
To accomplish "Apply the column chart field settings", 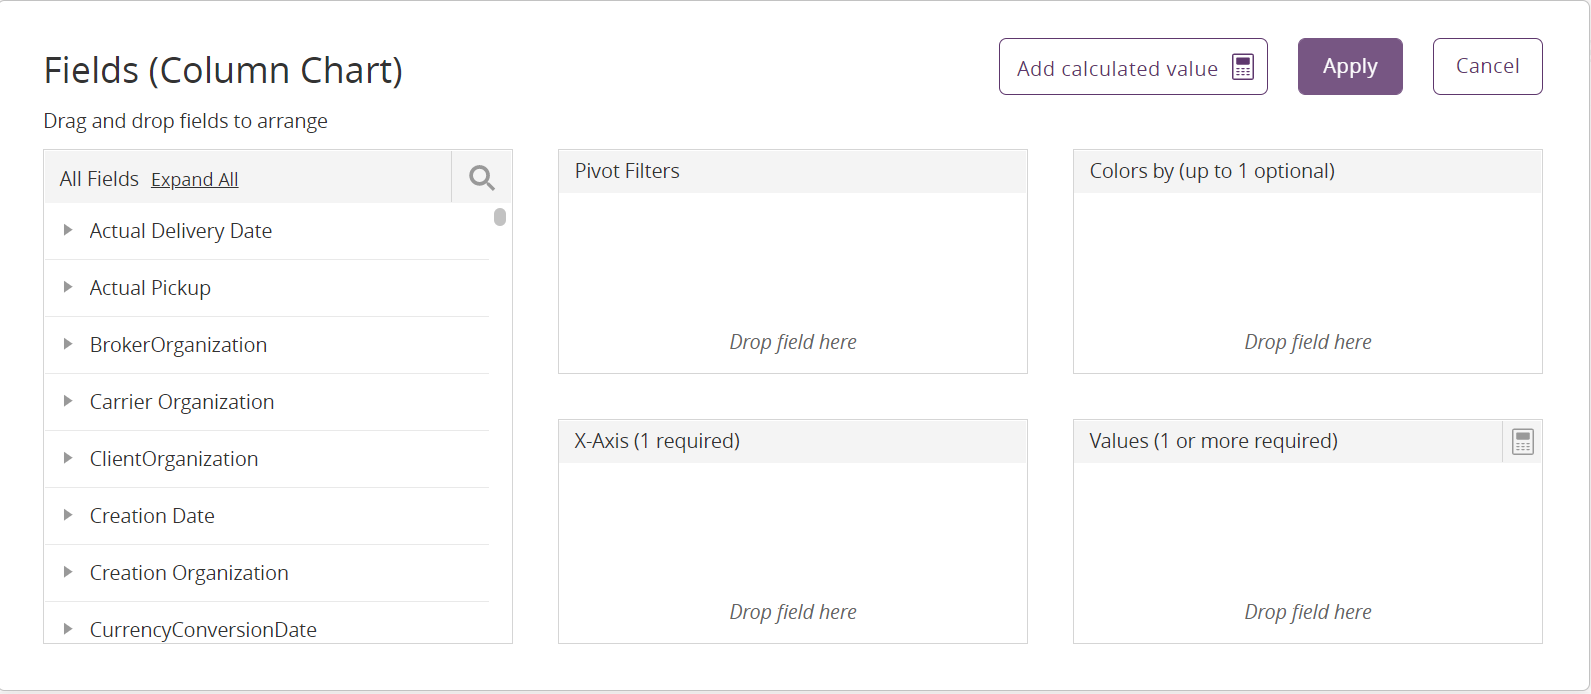I will point(1350,67).
